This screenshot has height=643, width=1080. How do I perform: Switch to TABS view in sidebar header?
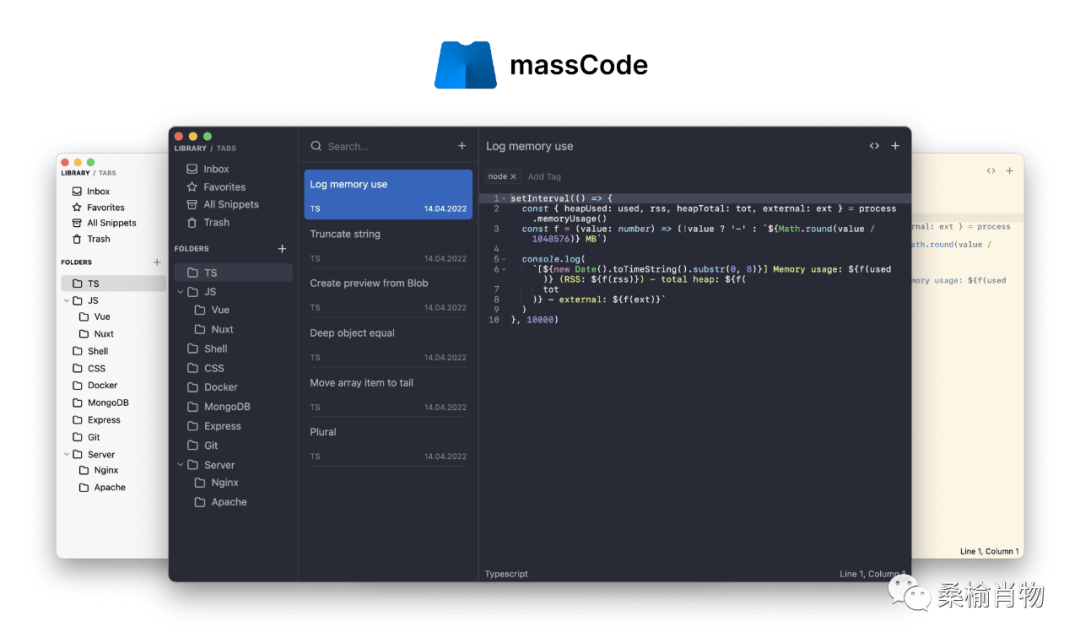pyautogui.click(x=226, y=146)
